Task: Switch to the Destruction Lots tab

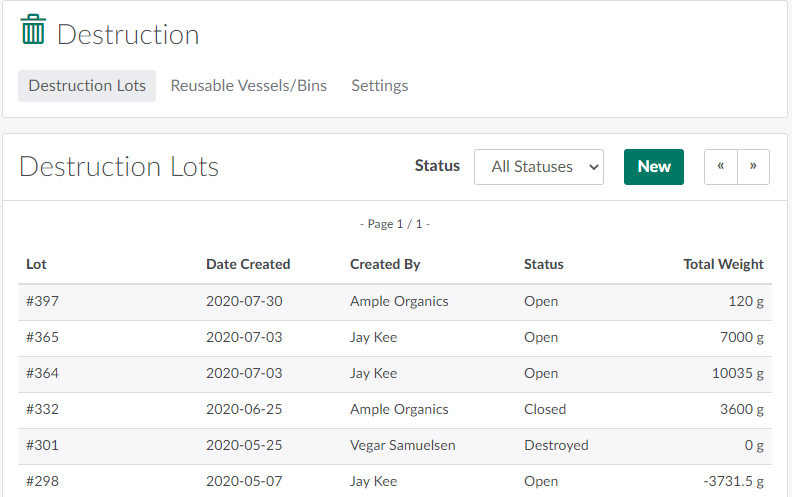Action: click(87, 86)
